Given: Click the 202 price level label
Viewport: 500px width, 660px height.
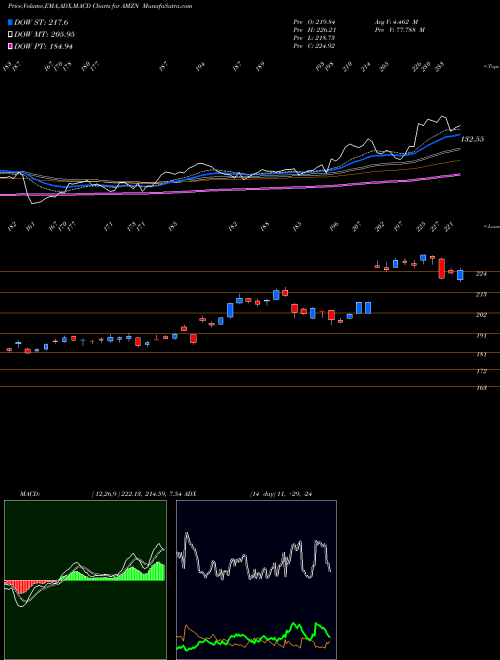Looking at the screenshot, I should (x=481, y=314).
